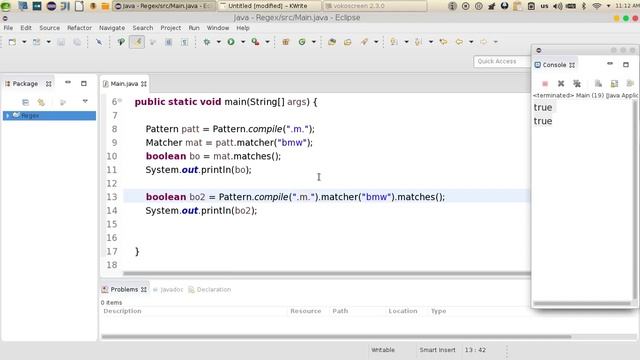Image resolution: width=640 pixels, height=360 pixels.
Task: Close the Main.java editor tab
Action: point(144,84)
